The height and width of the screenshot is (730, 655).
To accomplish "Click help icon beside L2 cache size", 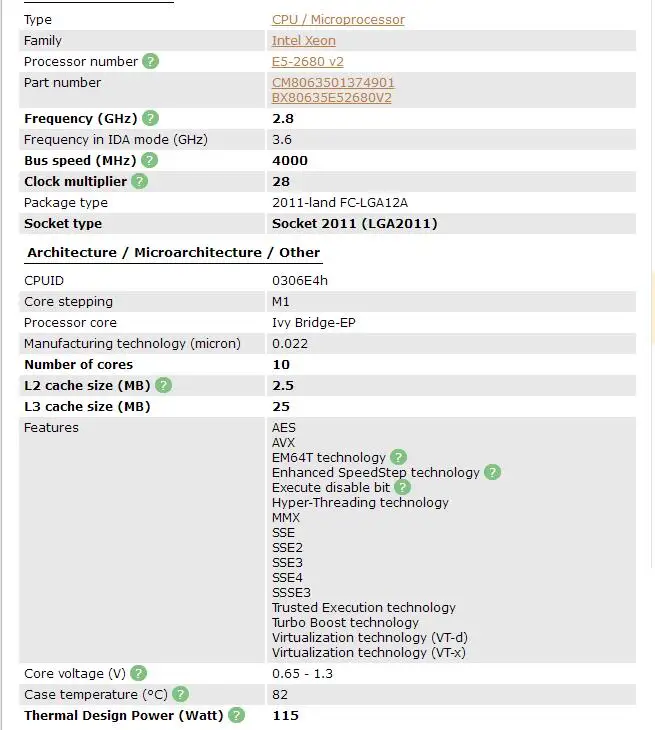I will 163,385.
